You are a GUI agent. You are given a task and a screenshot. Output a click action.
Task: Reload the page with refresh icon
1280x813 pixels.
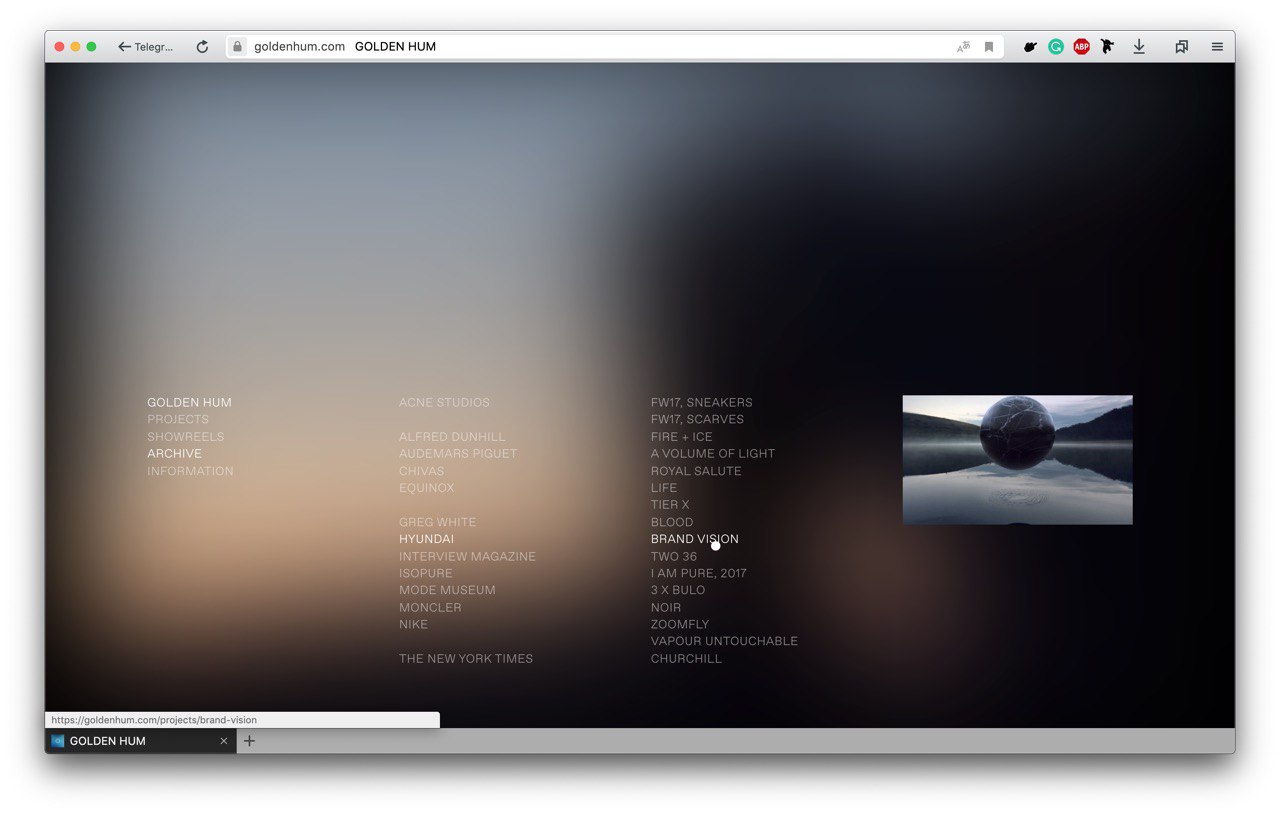202,46
